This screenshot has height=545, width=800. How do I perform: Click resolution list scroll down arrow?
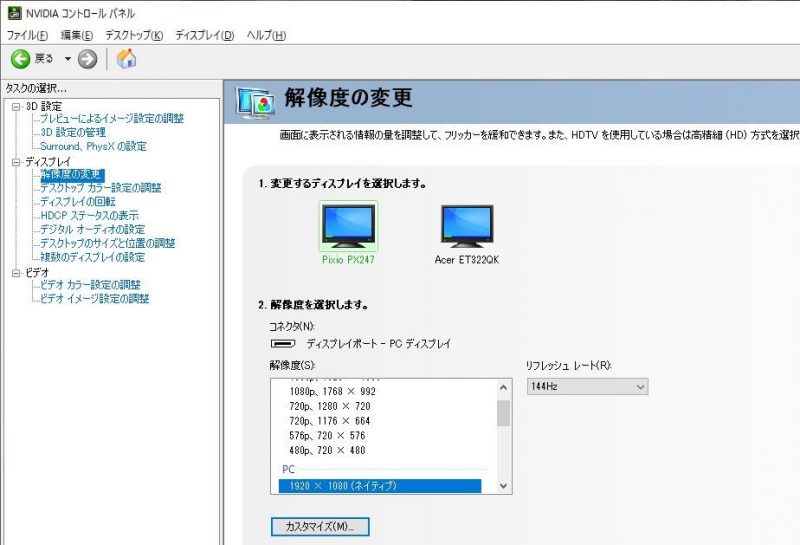pyautogui.click(x=504, y=486)
